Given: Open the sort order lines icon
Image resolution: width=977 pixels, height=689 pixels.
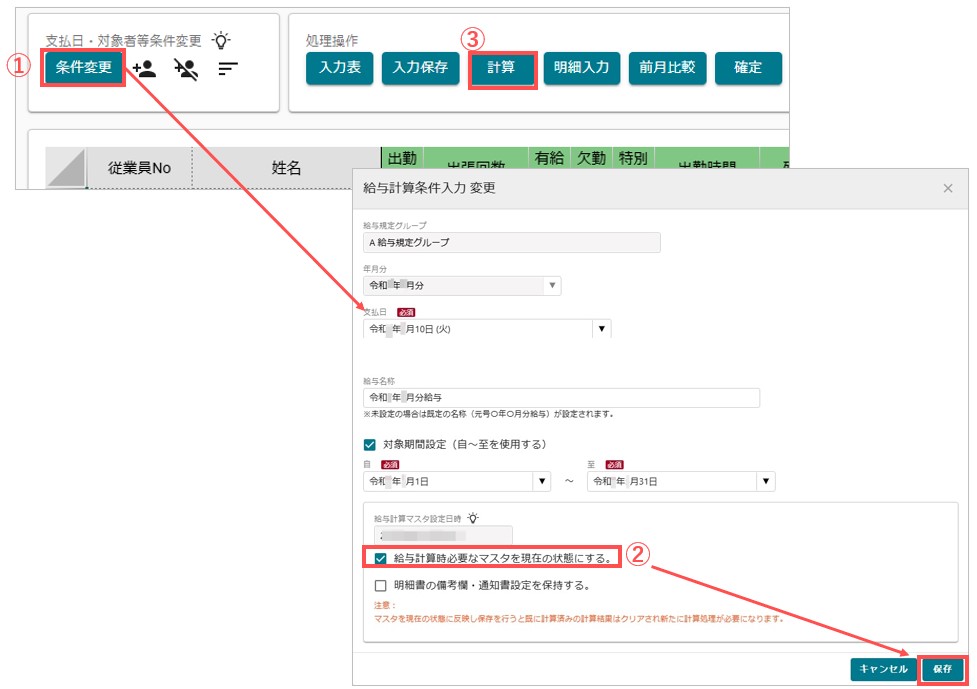Looking at the screenshot, I should [x=228, y=69].
